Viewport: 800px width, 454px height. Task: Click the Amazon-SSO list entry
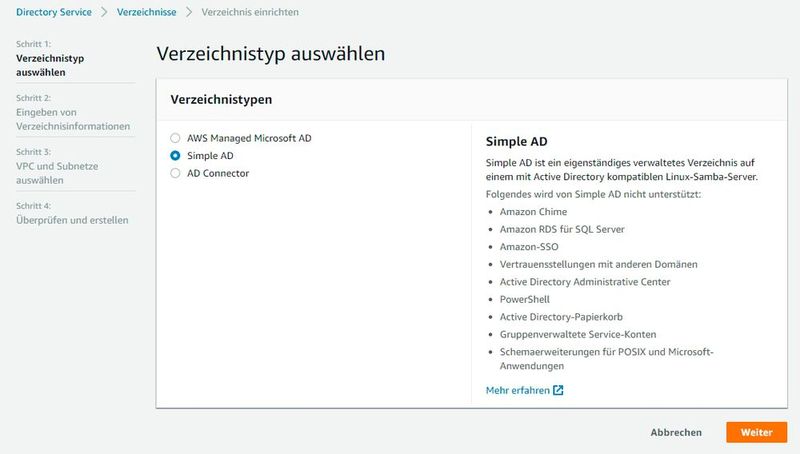click(529, 247)
